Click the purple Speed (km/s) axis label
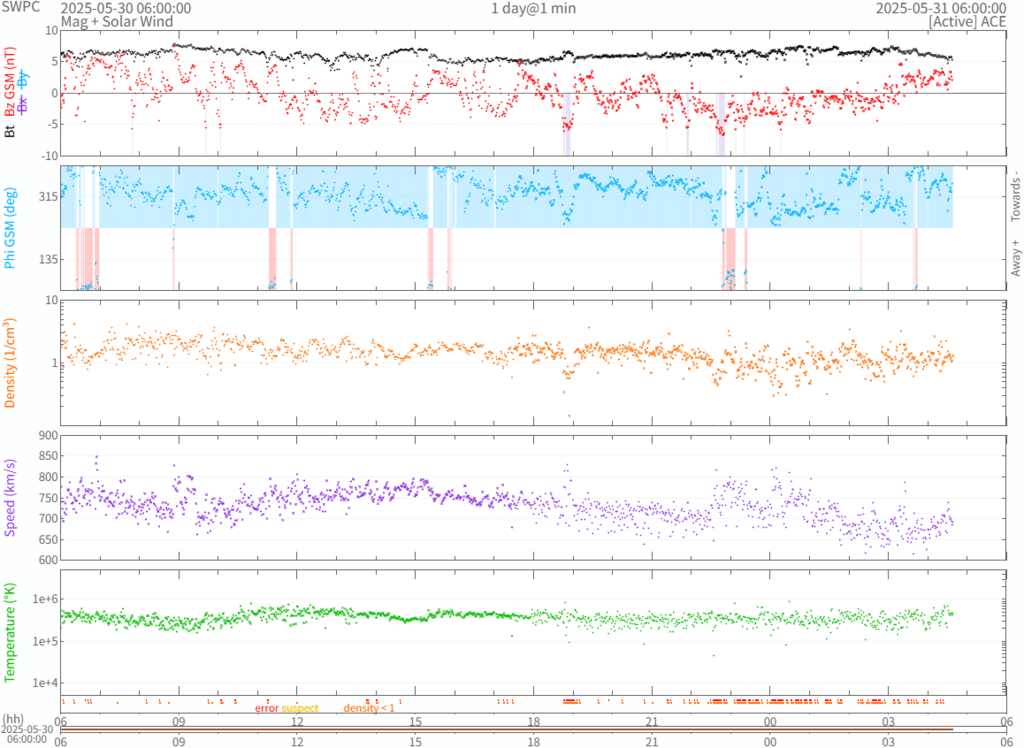This screenshot has width=1024, height=748. pyautogui.click(x=11, y=497)
